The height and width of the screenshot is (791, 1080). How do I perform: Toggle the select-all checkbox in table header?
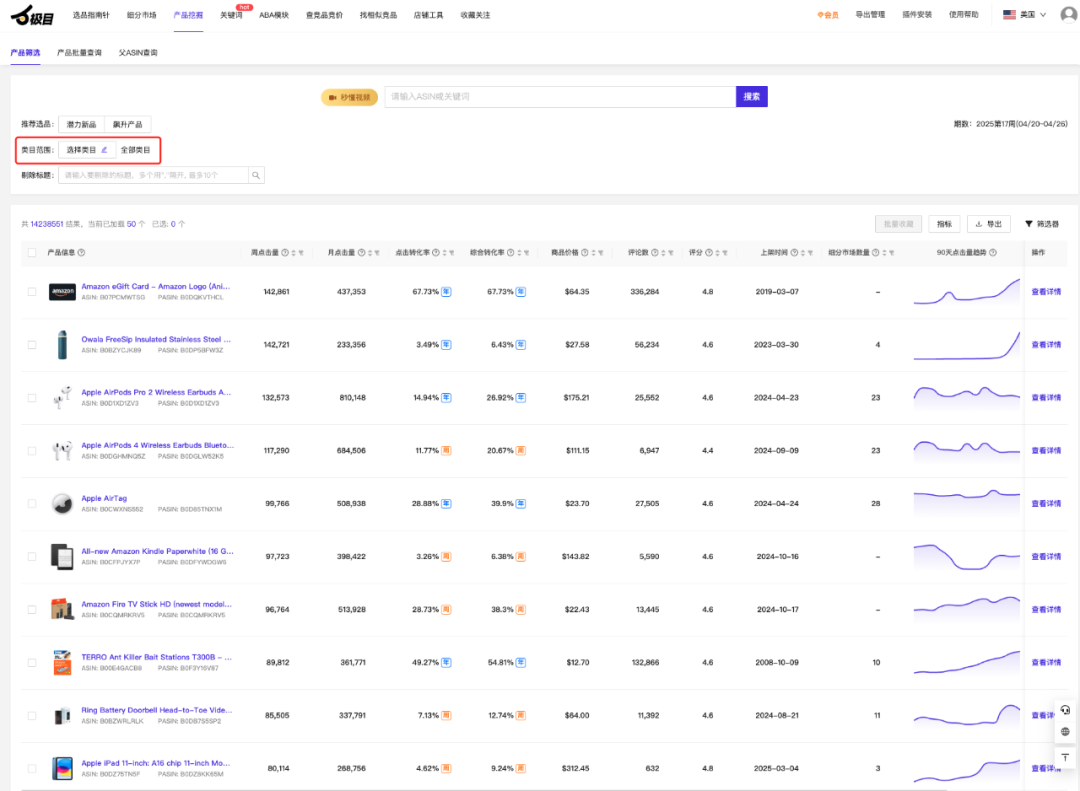[x=32, y=253]
